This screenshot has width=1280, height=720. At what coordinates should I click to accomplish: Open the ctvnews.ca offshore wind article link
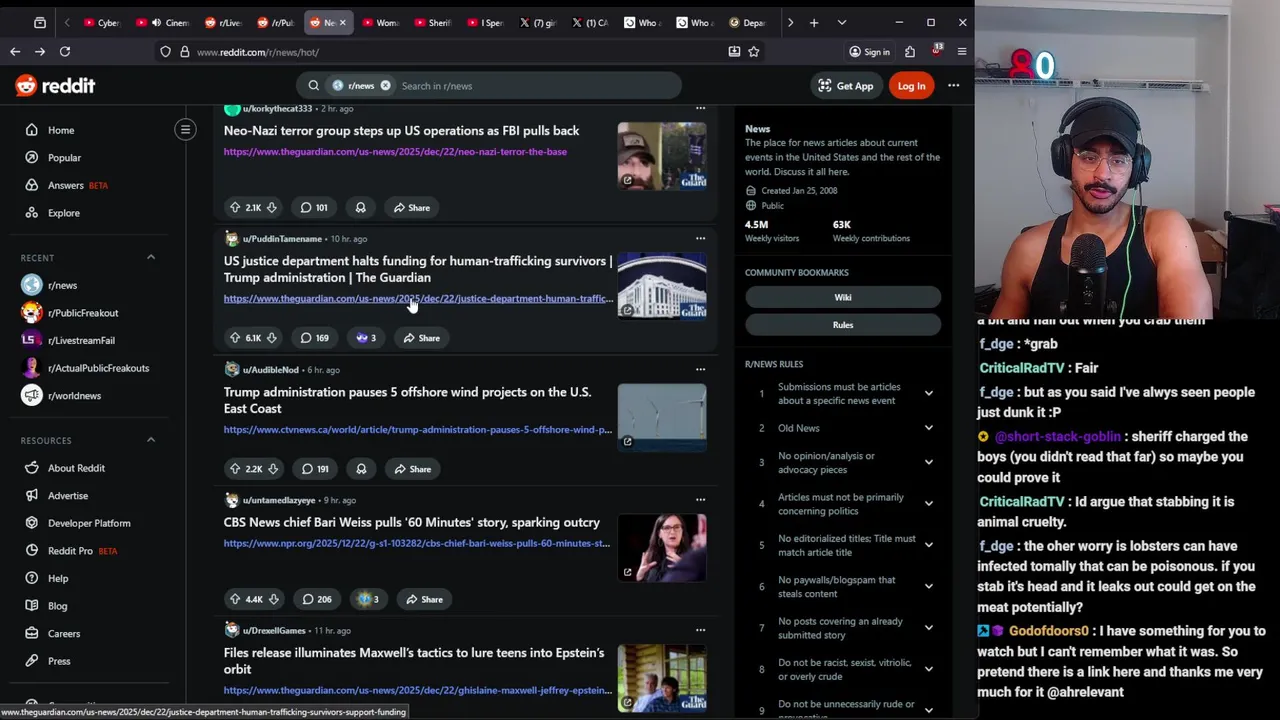click(x=417, y=430)
